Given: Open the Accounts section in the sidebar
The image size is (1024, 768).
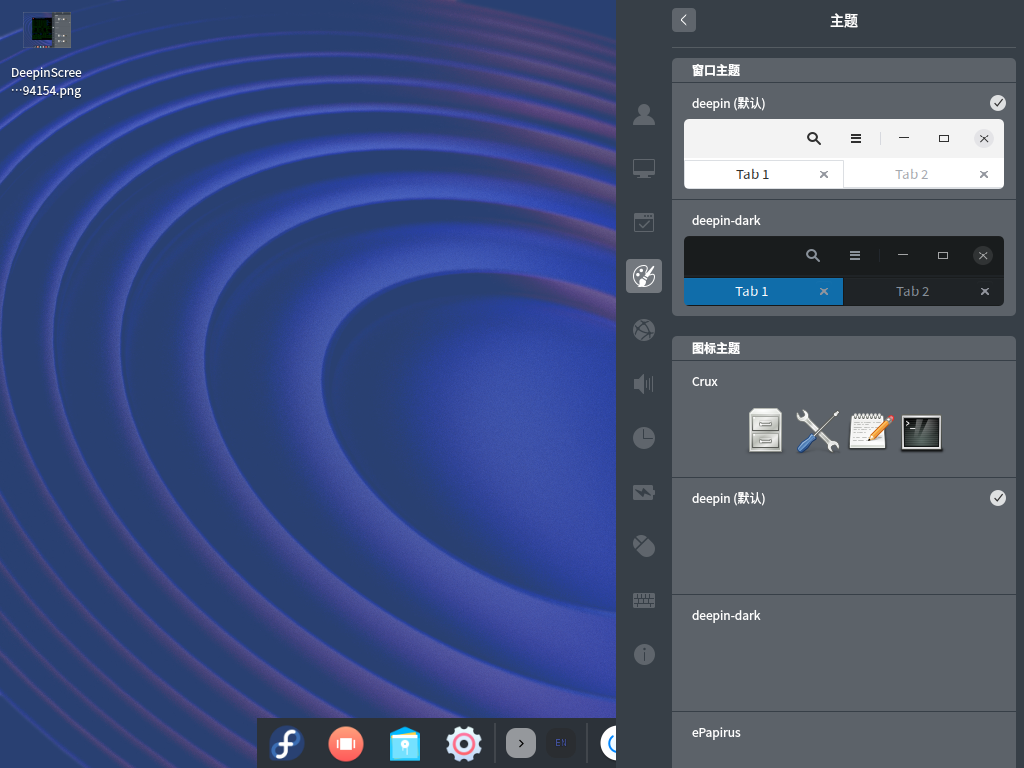Looking at the screenshot, I should tap(644, 114).
